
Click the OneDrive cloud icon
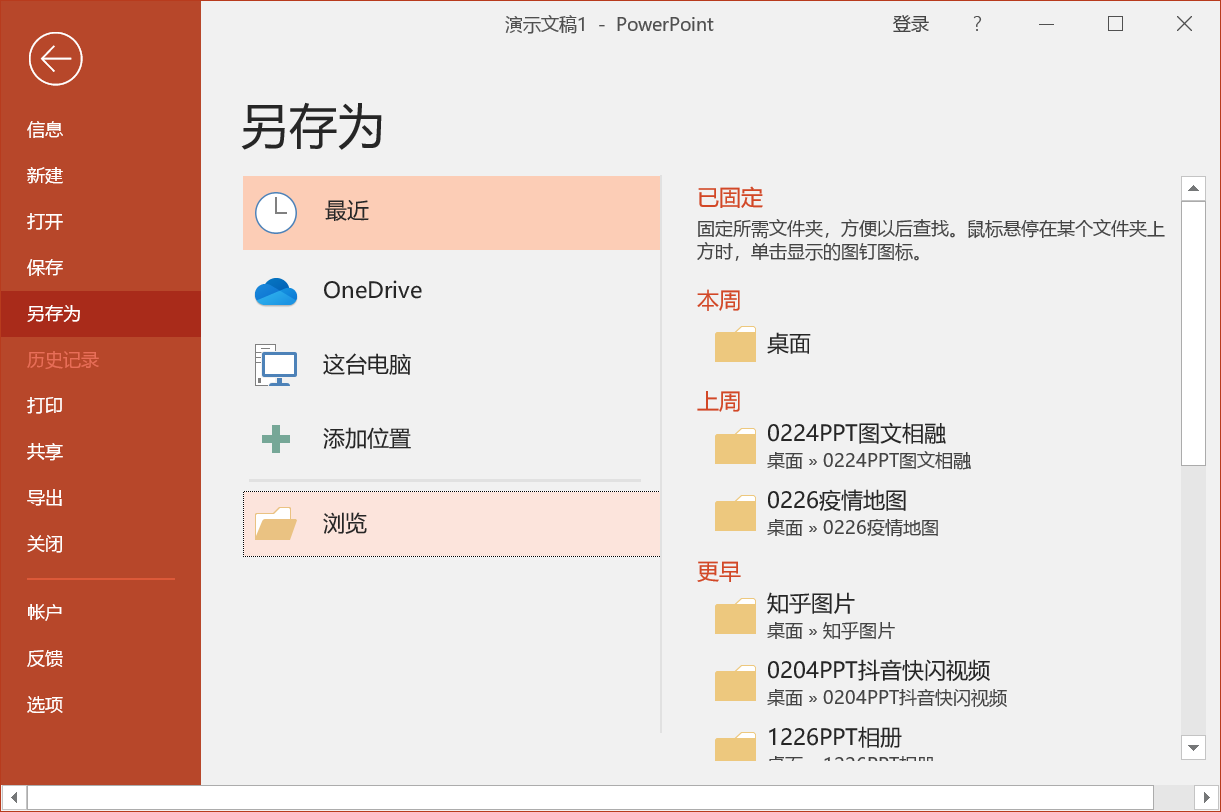point(276,291)
